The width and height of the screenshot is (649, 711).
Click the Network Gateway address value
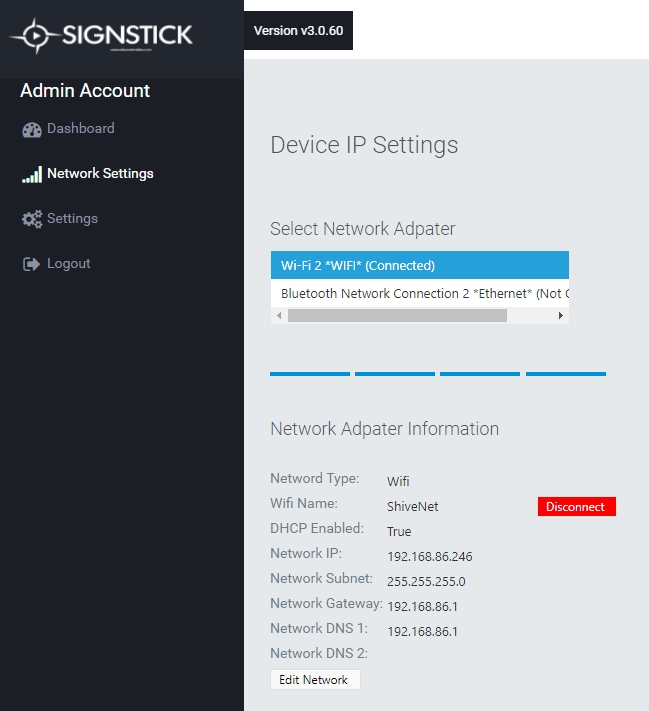tap(422, 606)
